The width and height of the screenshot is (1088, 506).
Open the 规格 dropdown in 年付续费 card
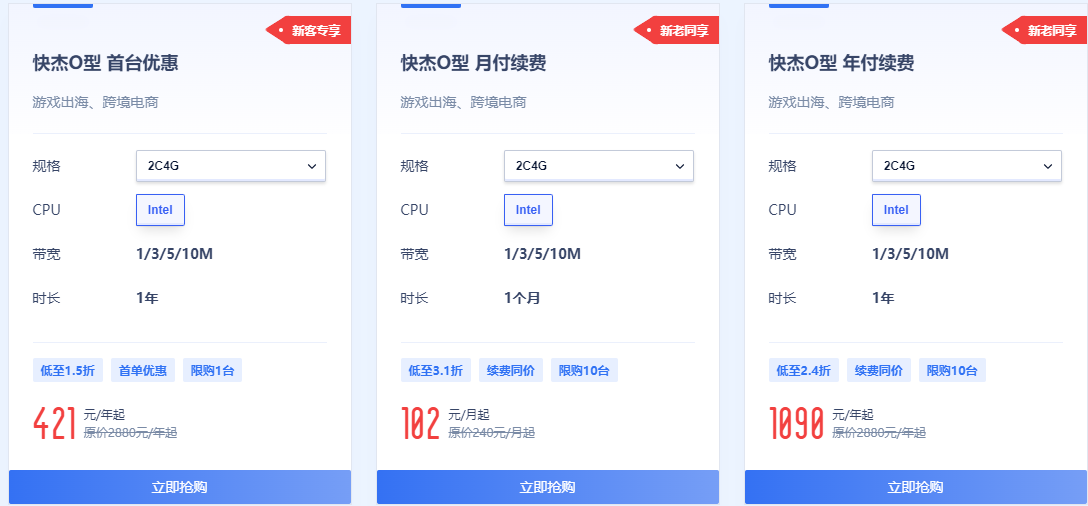tap(966, 166)
